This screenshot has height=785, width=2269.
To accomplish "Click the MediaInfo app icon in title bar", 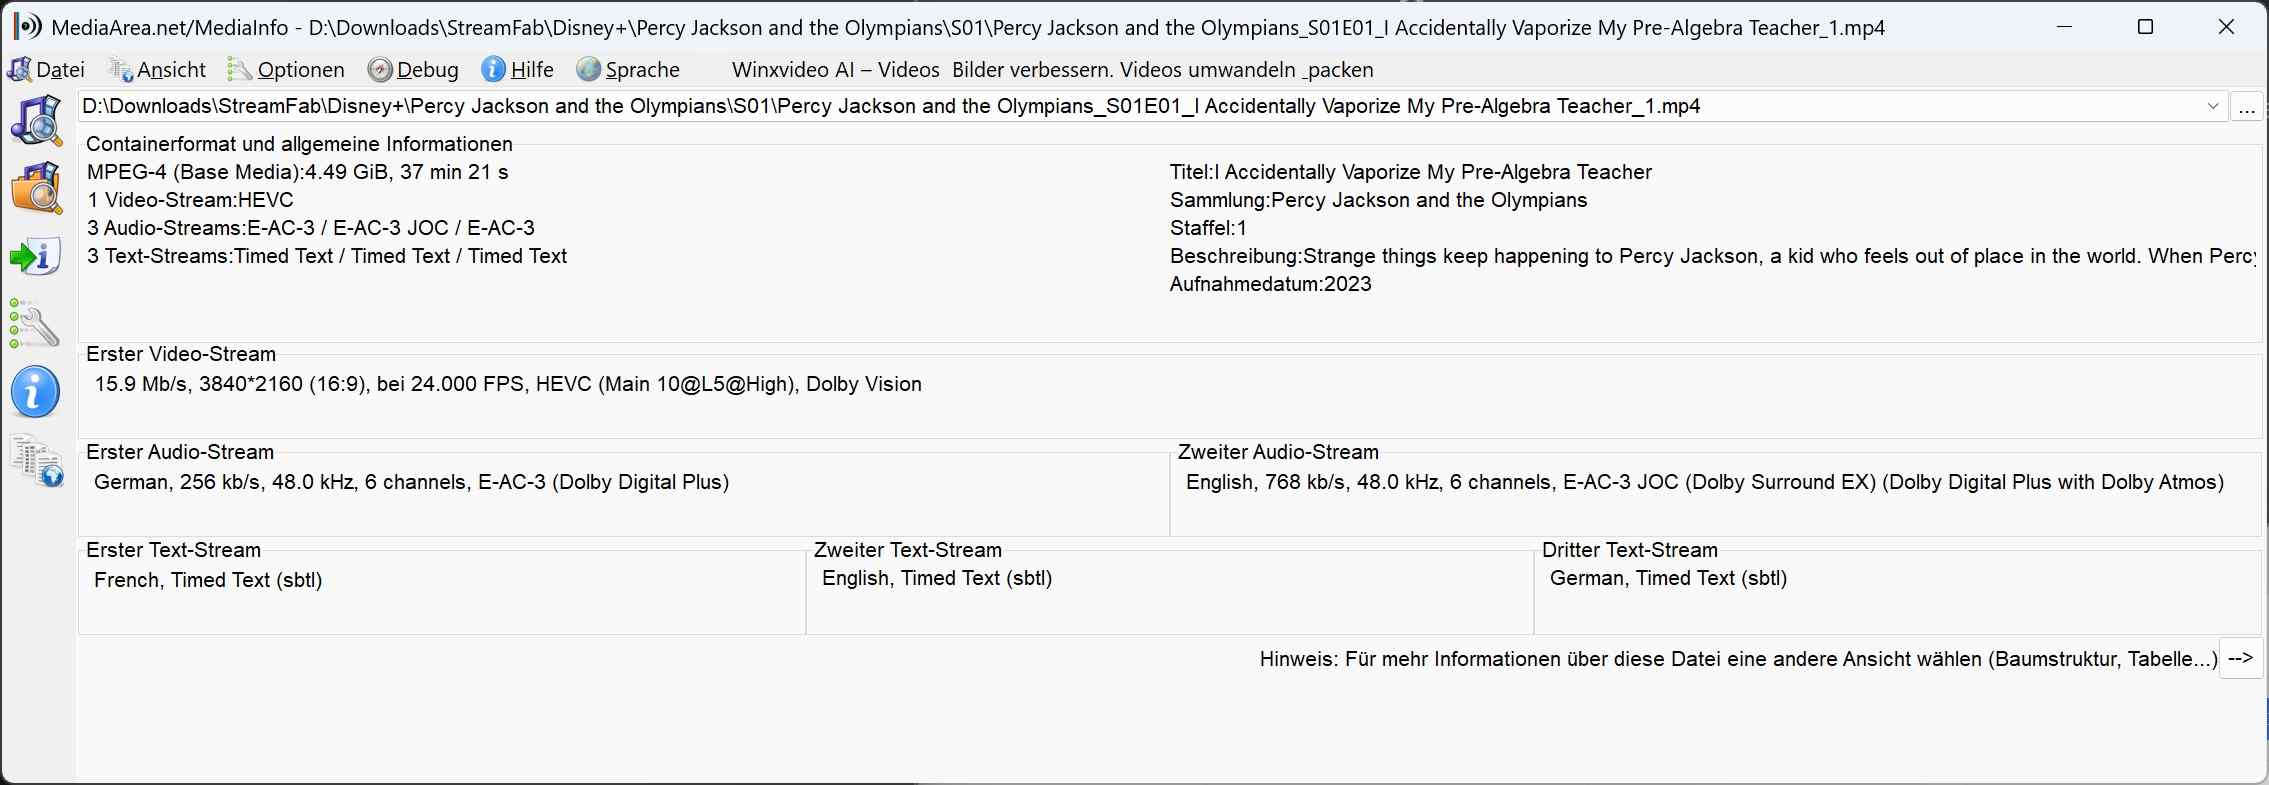I will (28, 27).
